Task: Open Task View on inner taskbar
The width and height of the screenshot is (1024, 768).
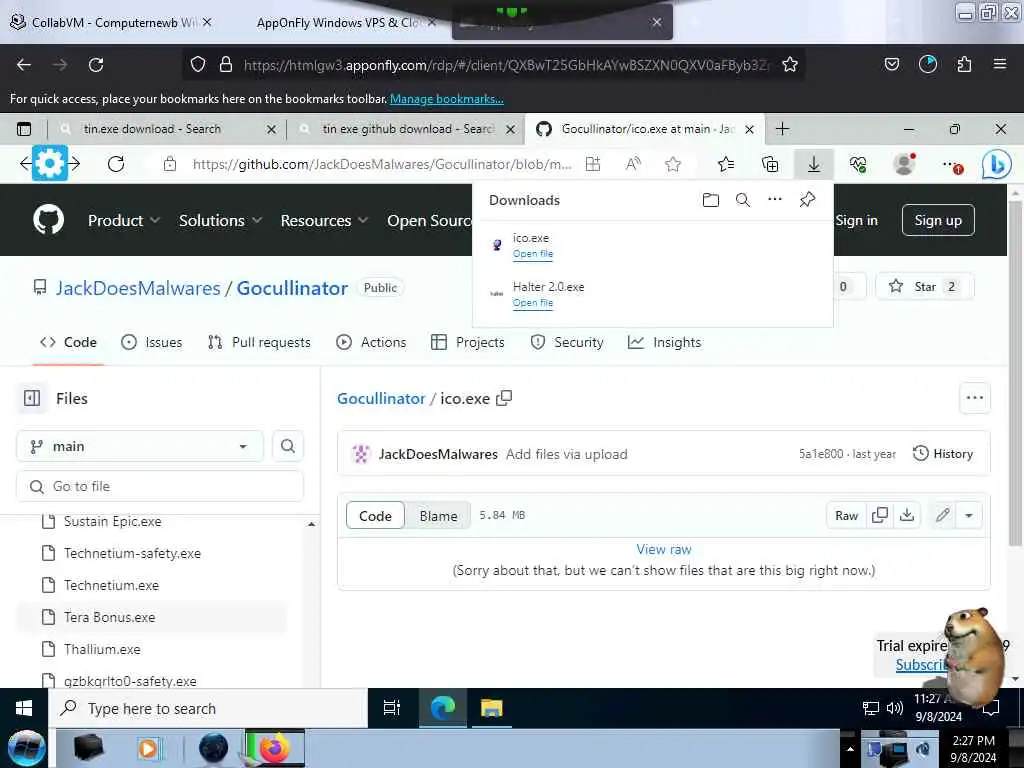Action: 392,708
